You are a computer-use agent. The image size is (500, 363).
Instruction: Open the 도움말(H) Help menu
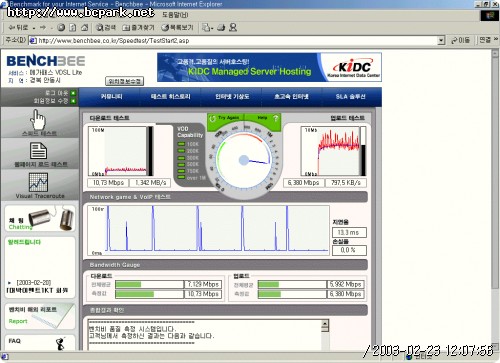175,15
